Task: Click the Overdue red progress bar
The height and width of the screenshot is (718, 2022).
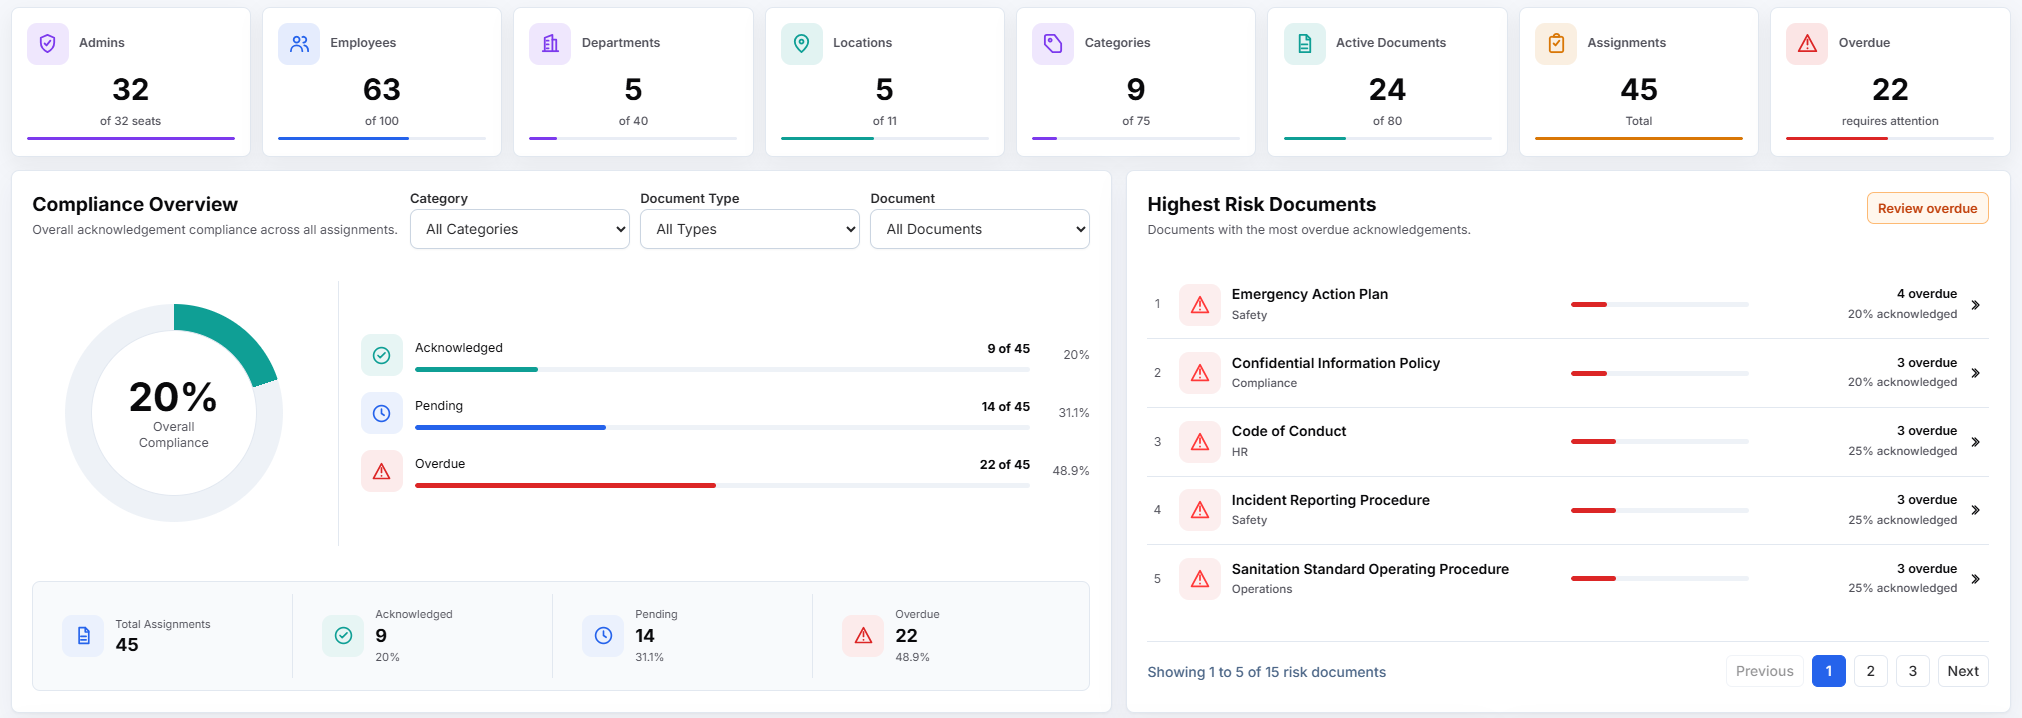Action: (565, 485)
